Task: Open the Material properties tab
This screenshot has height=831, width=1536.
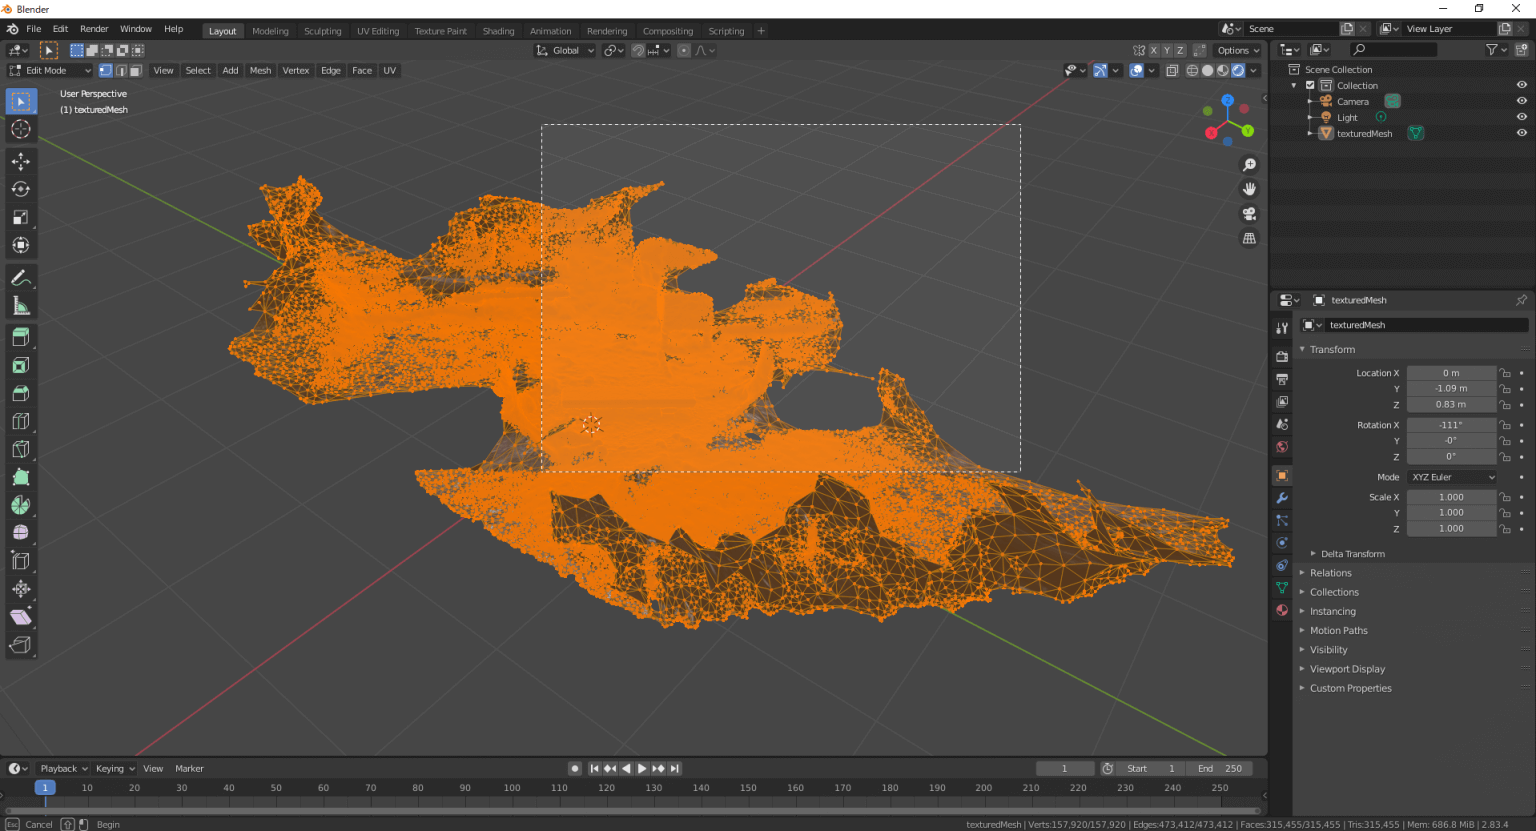Action: pos(1281,610)
